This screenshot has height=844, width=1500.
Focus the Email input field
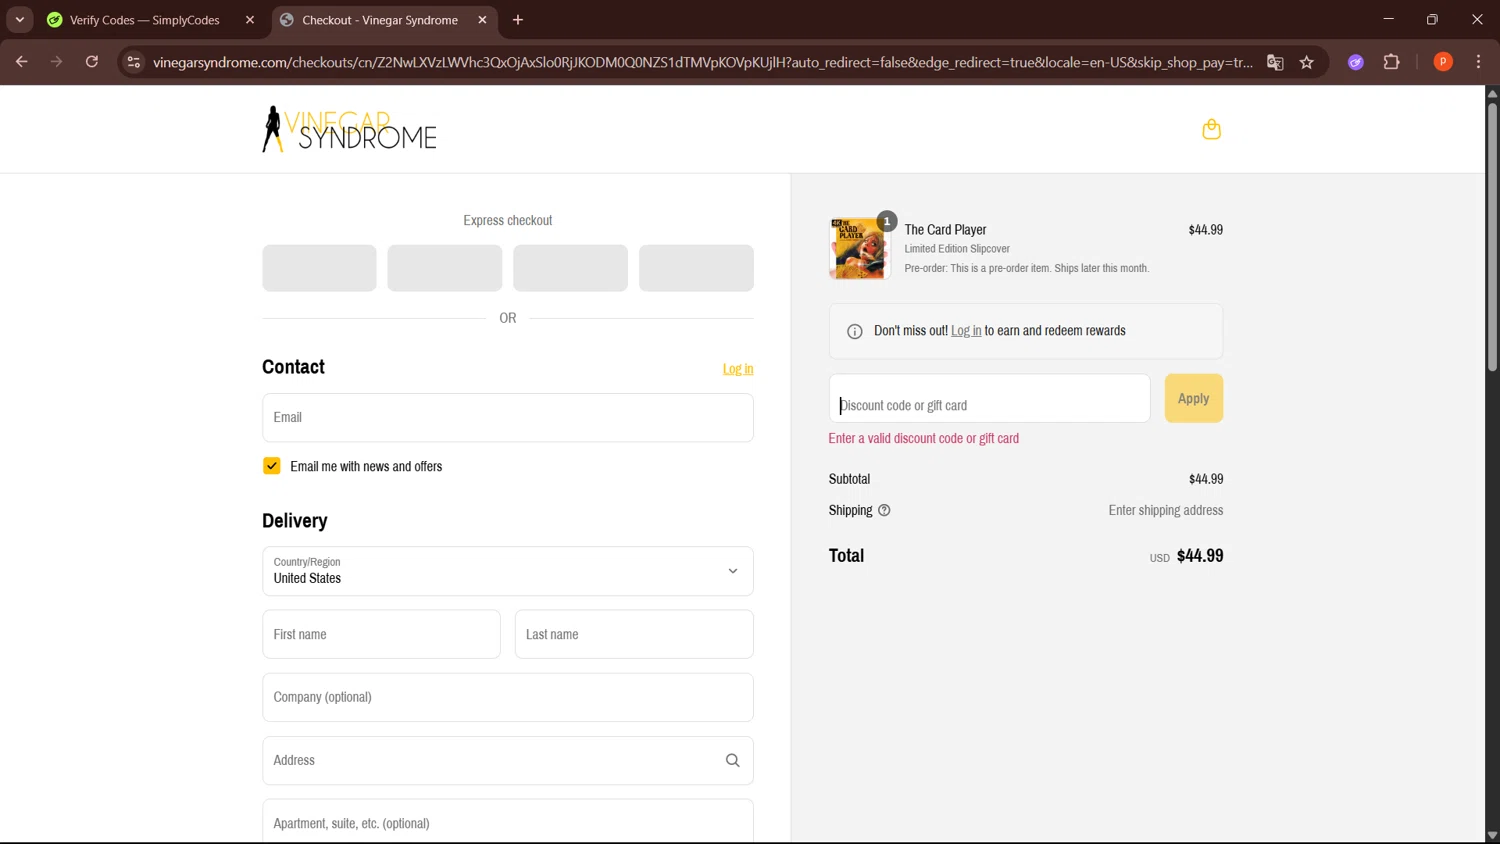coord(508,418)
